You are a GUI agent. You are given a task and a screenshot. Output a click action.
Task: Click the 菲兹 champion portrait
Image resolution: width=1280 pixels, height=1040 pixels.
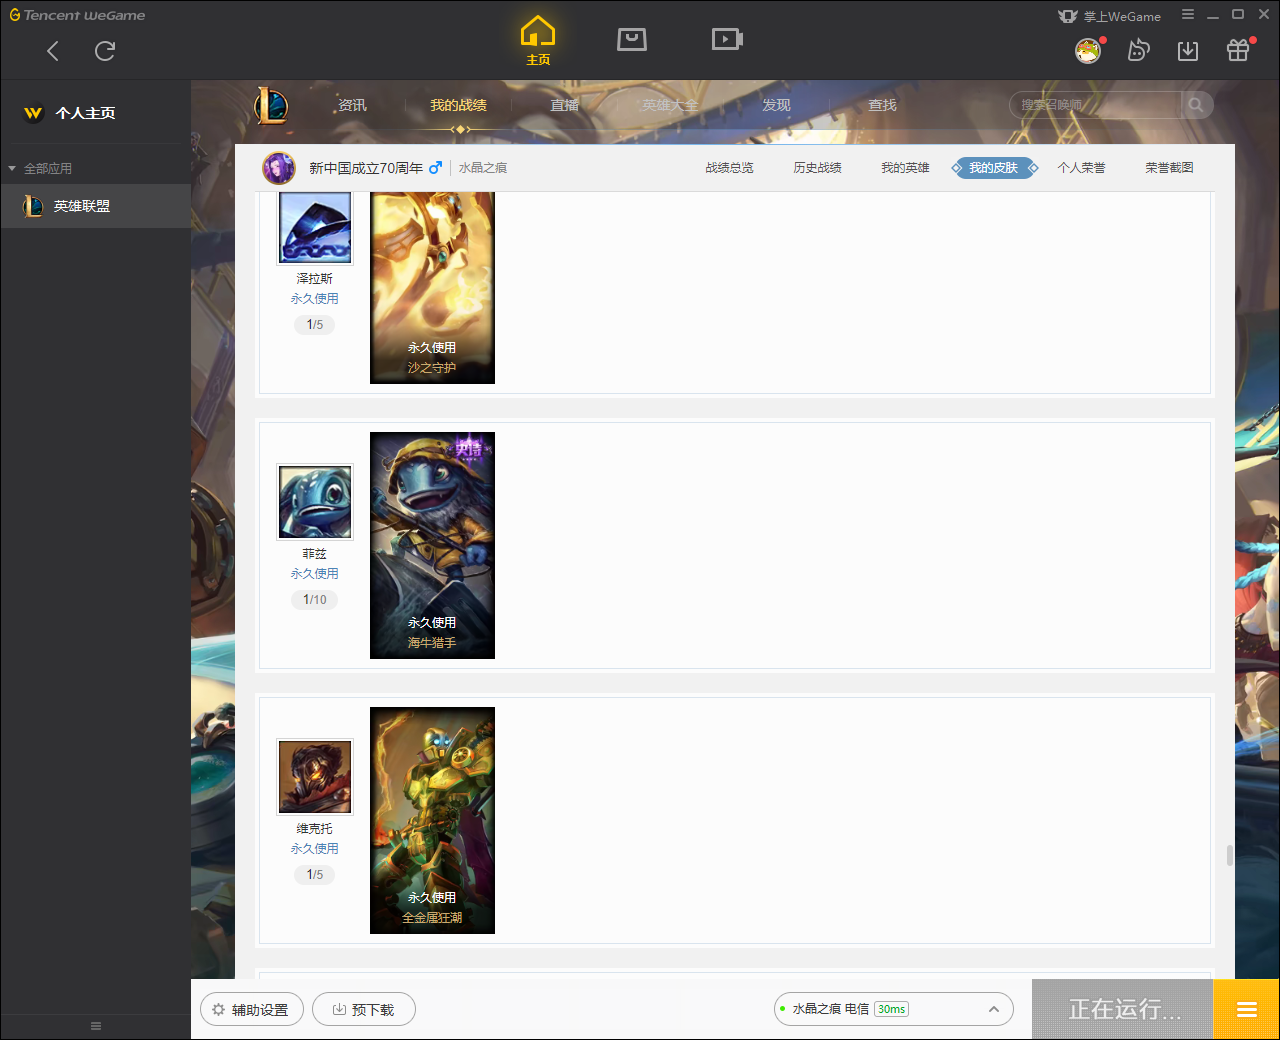[x=315, y=502]
